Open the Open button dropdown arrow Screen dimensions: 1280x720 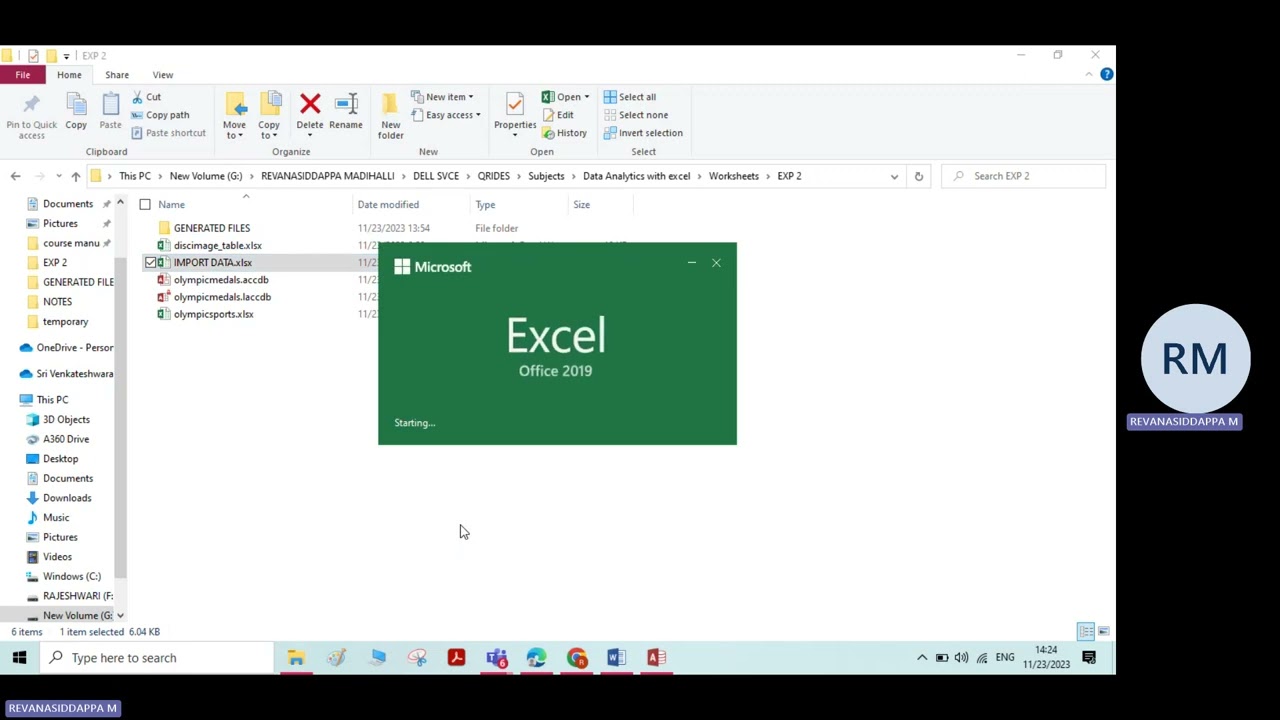click(587, 97)
